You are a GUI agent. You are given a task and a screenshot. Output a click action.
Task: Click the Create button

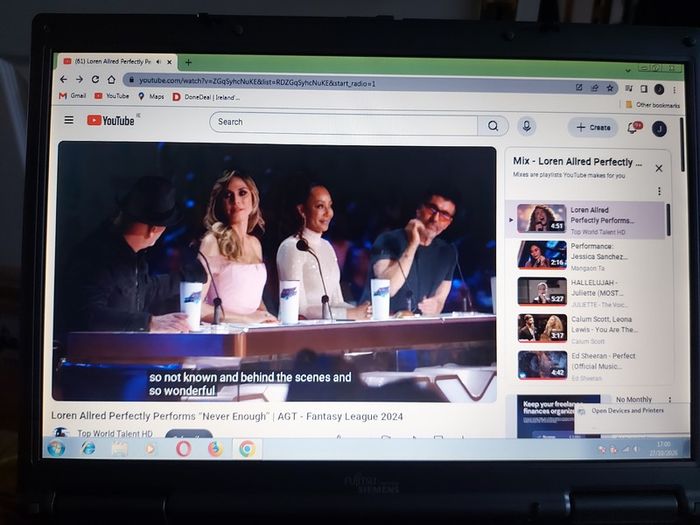coord(593,128)
